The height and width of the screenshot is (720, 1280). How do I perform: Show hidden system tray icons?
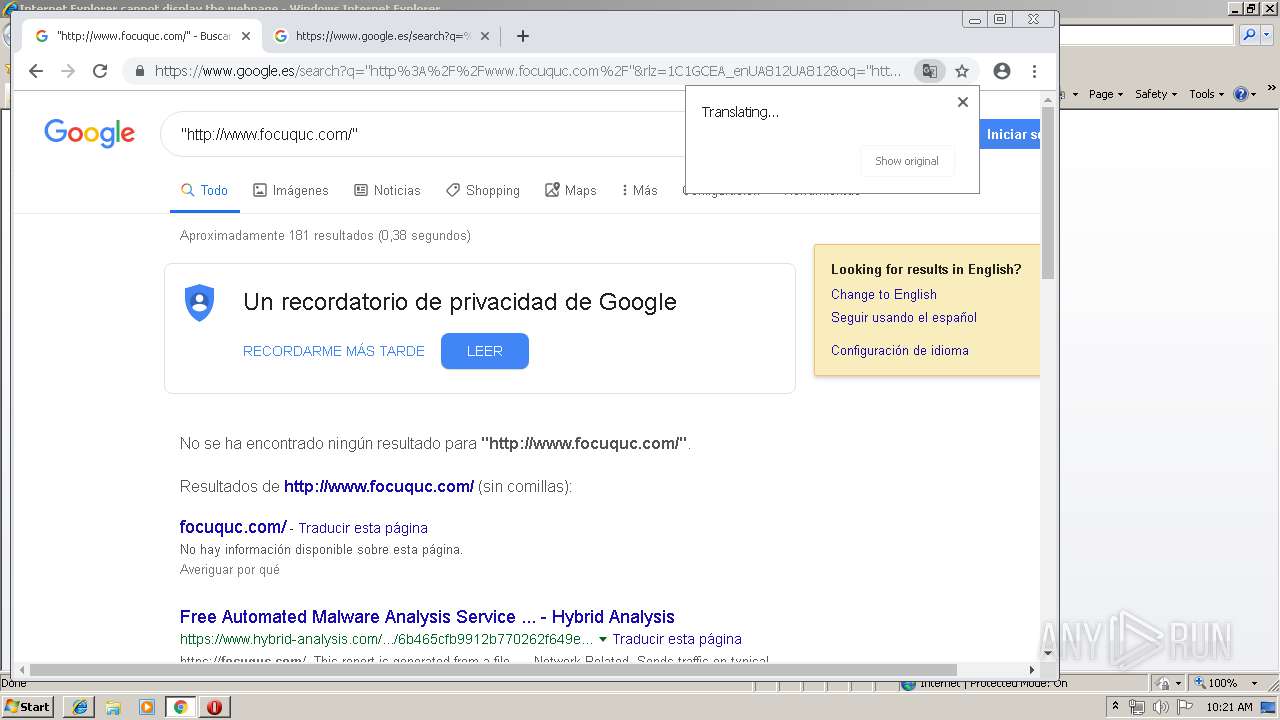(x=1115, y=707)
